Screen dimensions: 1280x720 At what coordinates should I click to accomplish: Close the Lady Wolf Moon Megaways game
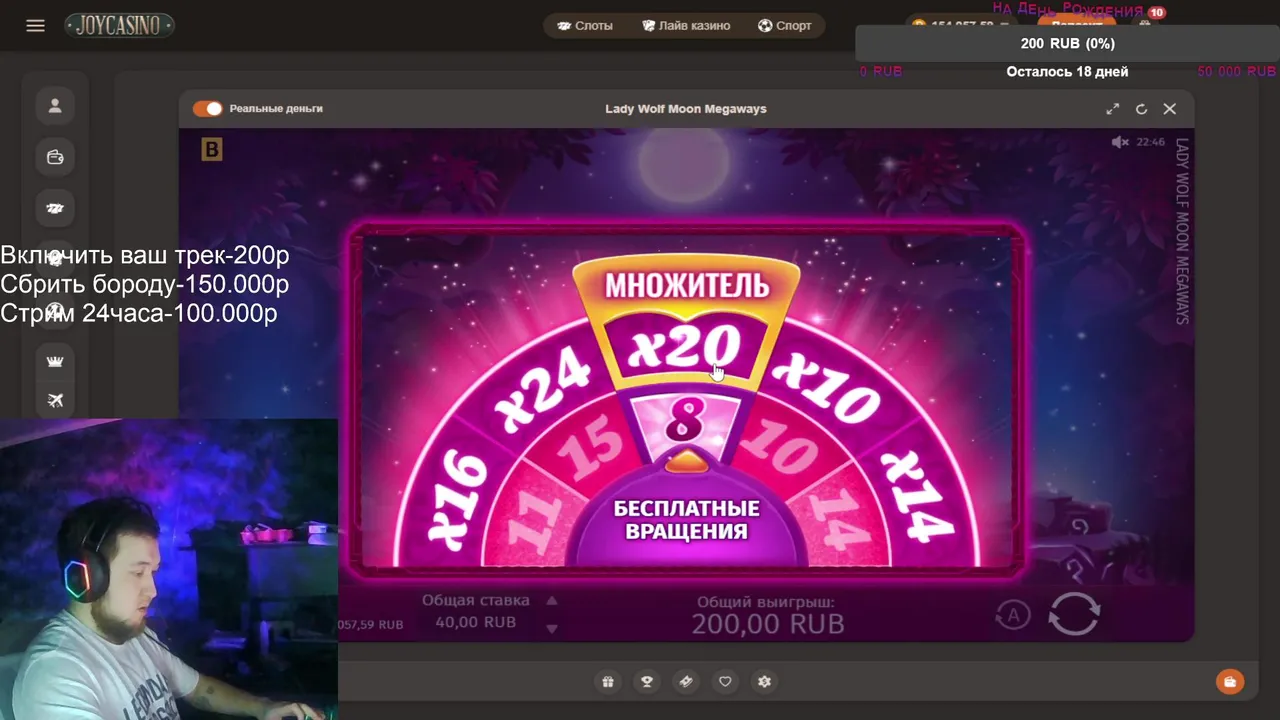1170,108
